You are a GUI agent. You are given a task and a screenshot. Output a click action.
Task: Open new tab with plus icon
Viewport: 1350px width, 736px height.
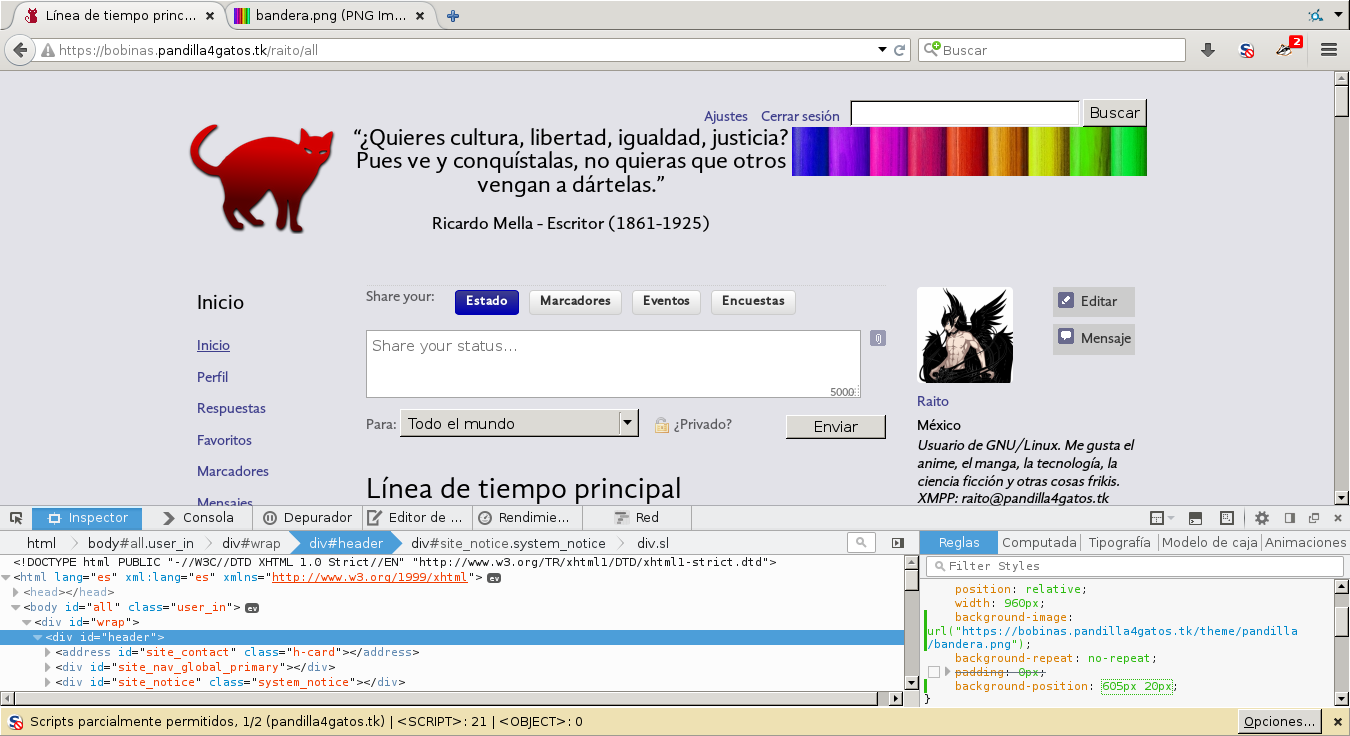[453, 16]
